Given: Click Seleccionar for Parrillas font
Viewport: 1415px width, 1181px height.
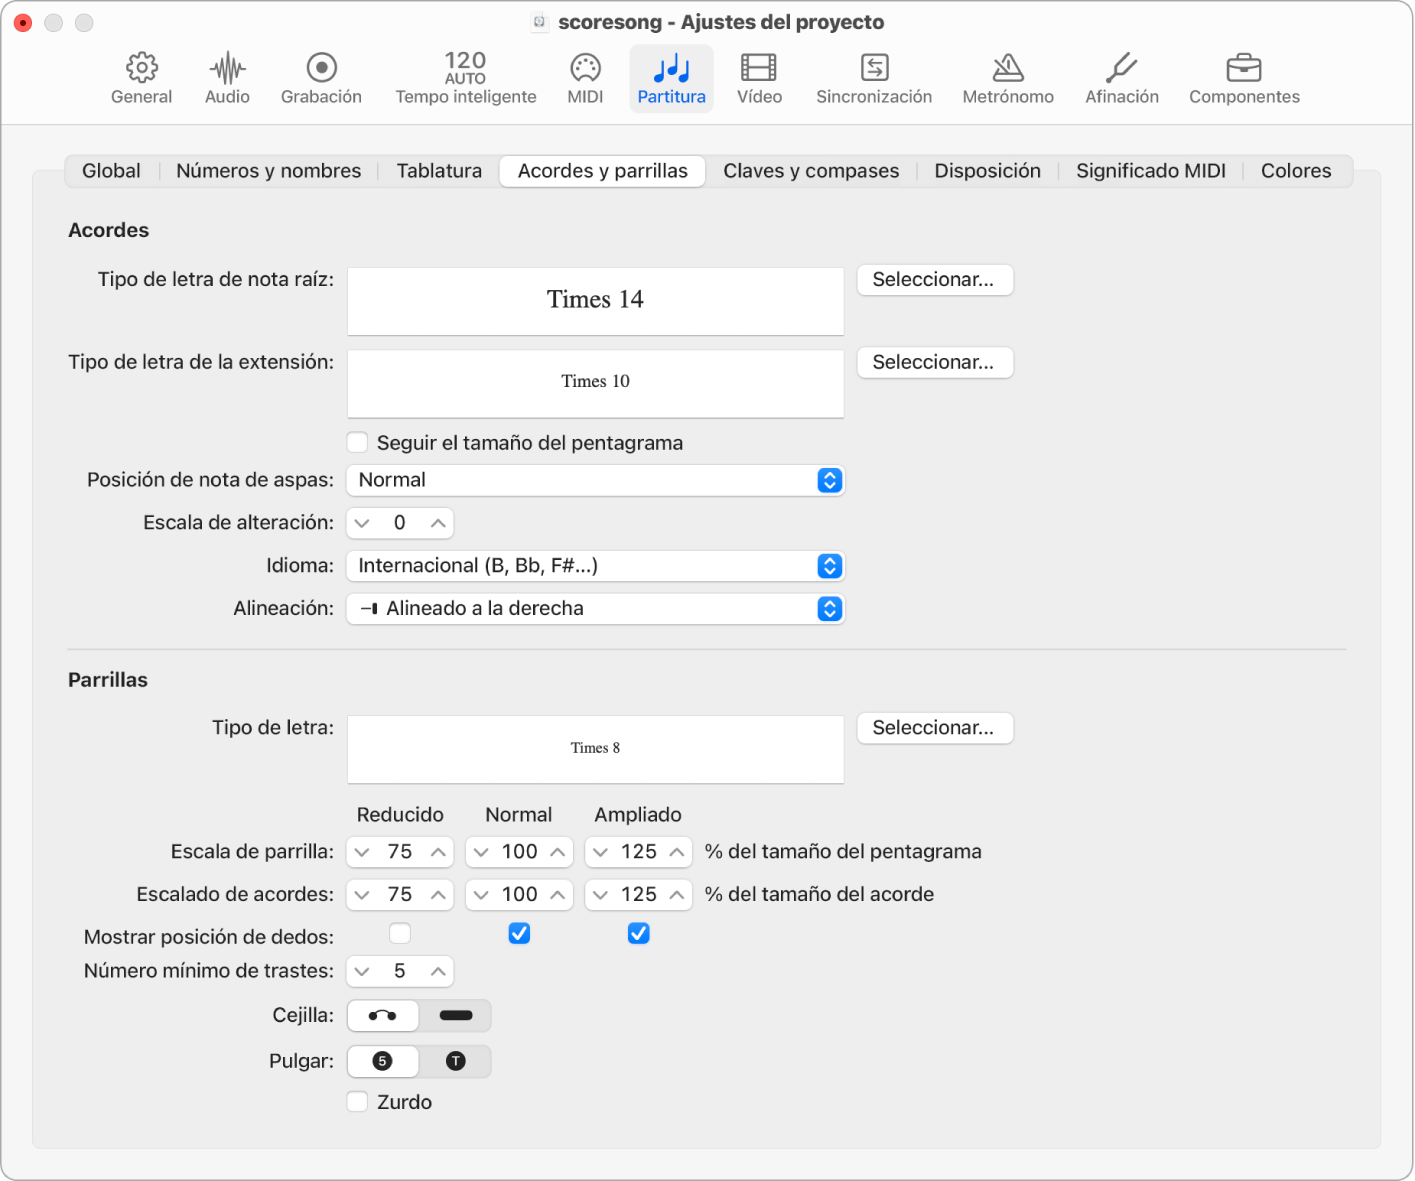Looking at the screenshot, I should click(x=934, y=728).
